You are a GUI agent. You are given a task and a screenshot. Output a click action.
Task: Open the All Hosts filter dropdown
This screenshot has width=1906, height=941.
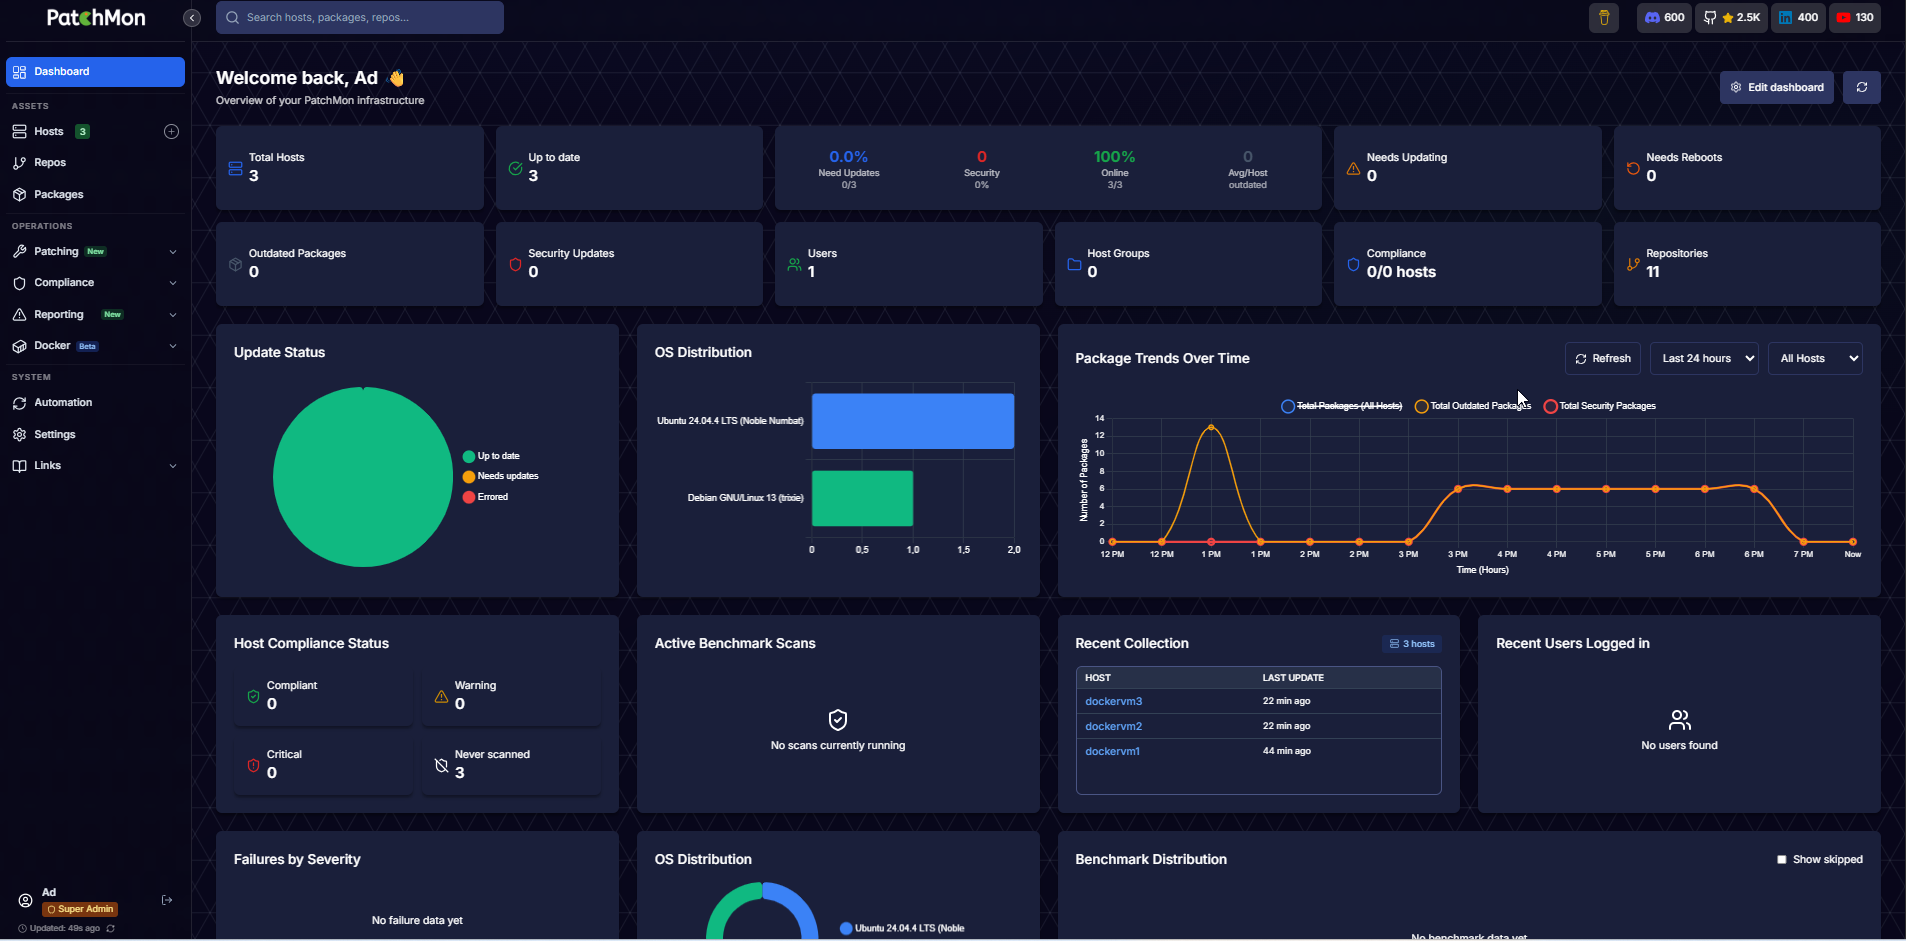pos(1815,359)
